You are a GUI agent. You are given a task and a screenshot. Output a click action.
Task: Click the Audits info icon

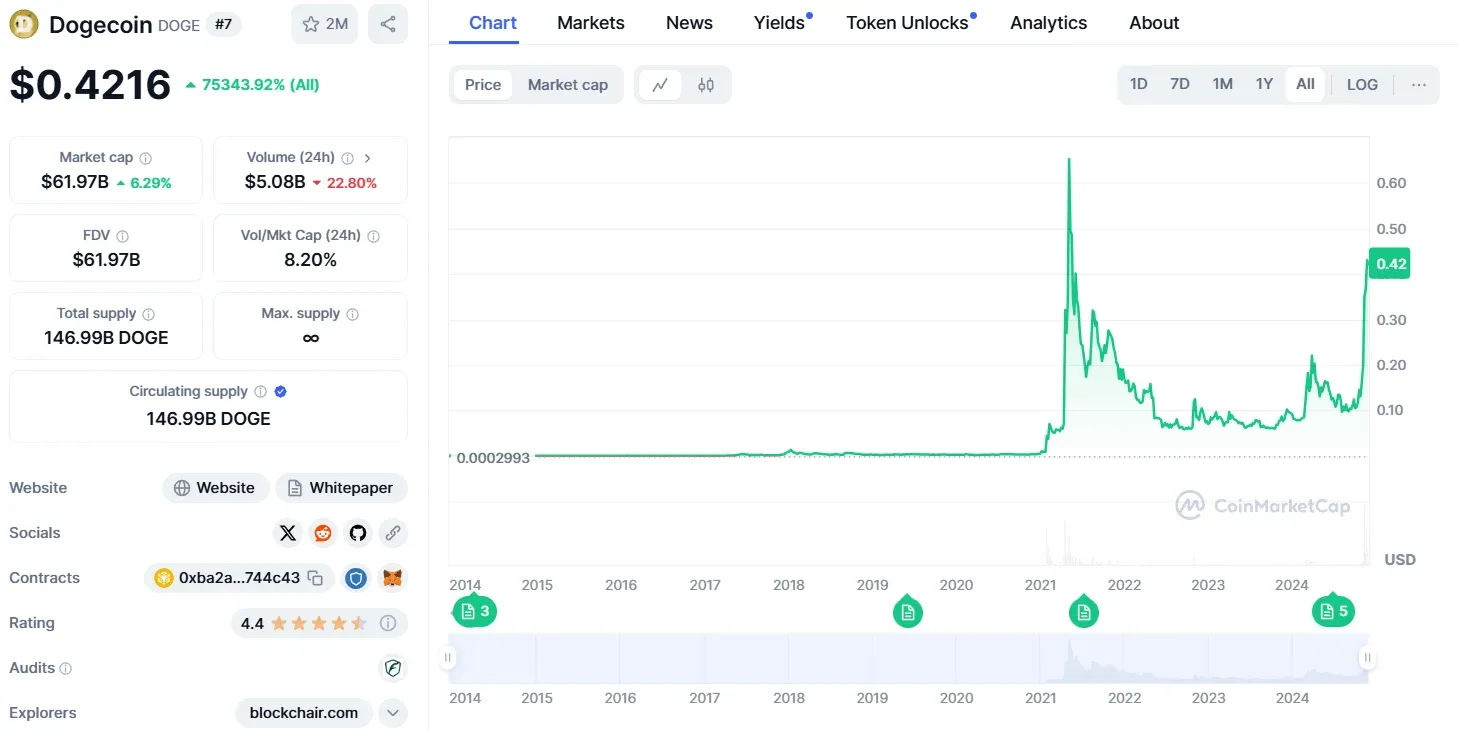(66, 668)
